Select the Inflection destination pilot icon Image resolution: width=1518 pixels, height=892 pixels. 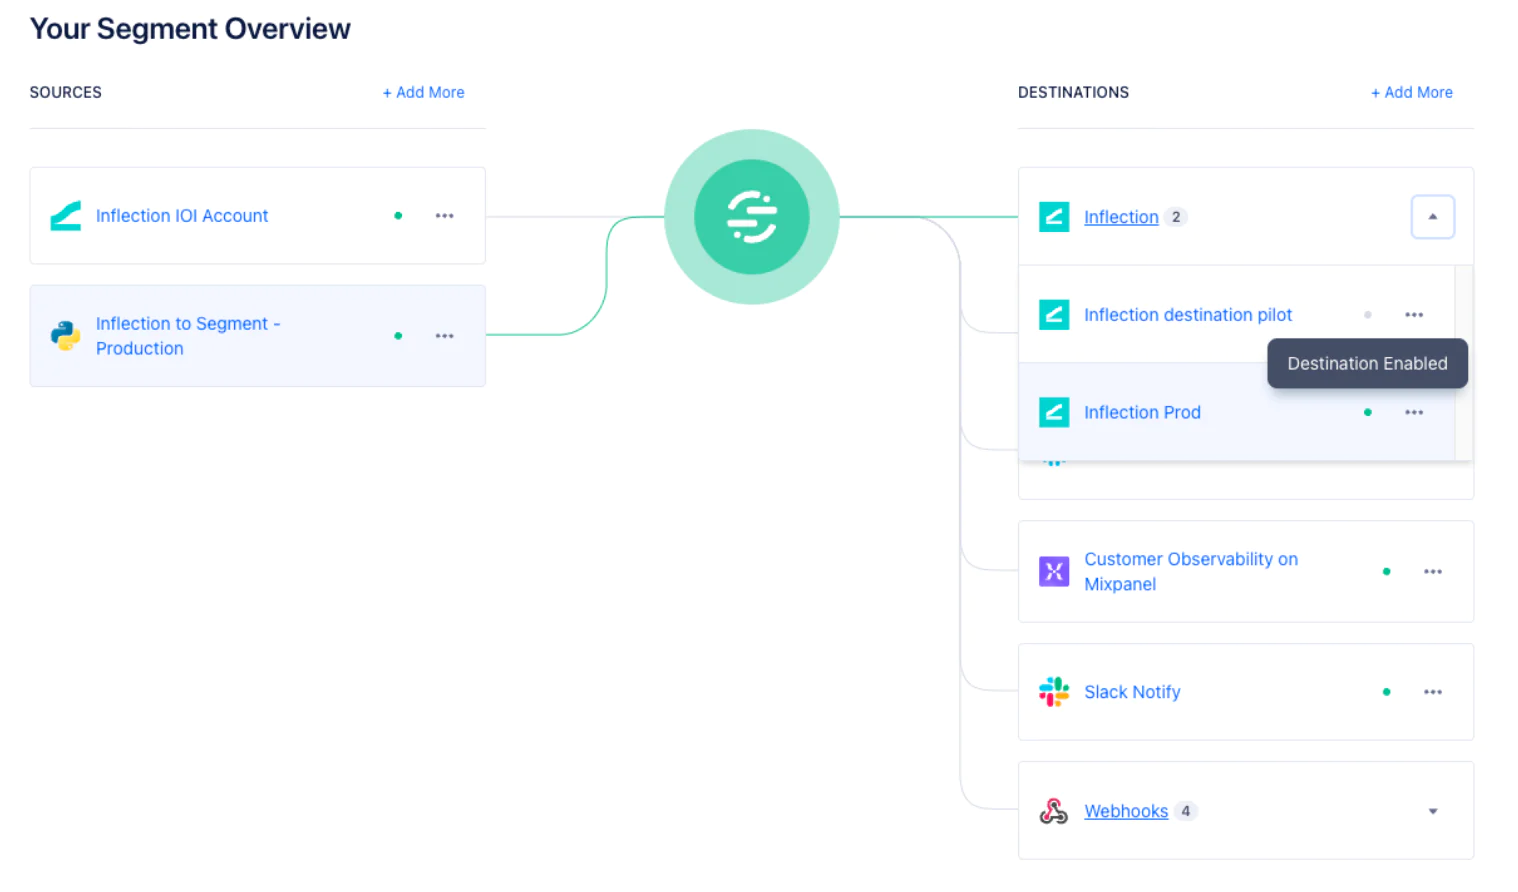click(1053, 314)
